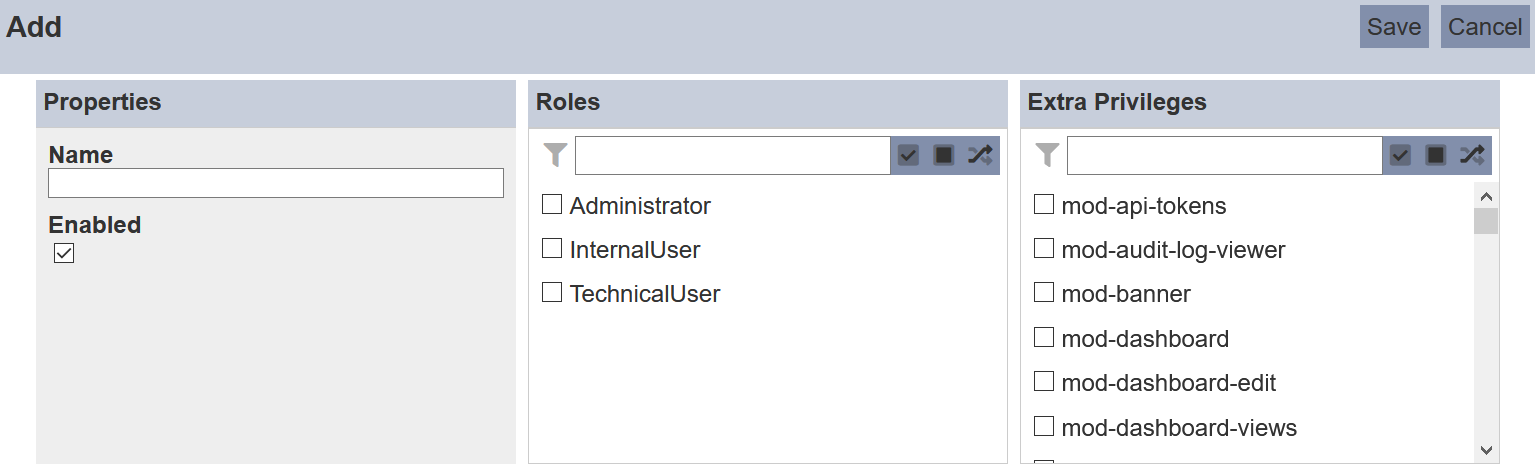The width and height of the screenshot is (1535, 471).
Task: Focus the Roles filter text box
Action: click(x=732, y=155)
